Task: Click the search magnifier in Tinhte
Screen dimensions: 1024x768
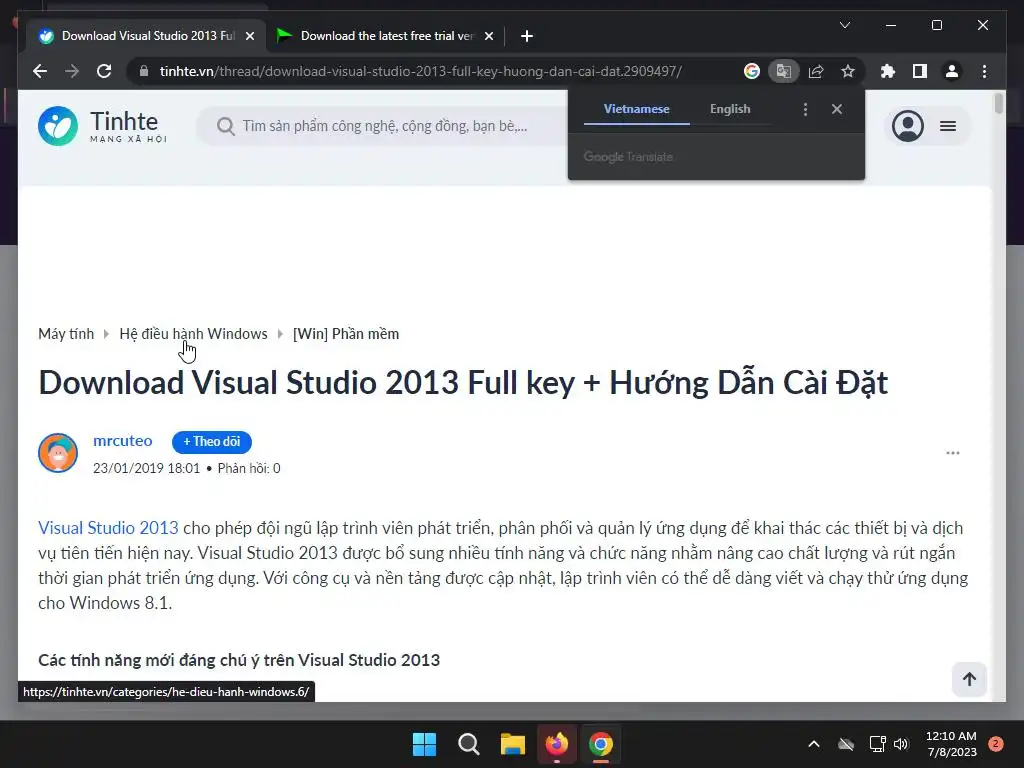Action: 225,126
